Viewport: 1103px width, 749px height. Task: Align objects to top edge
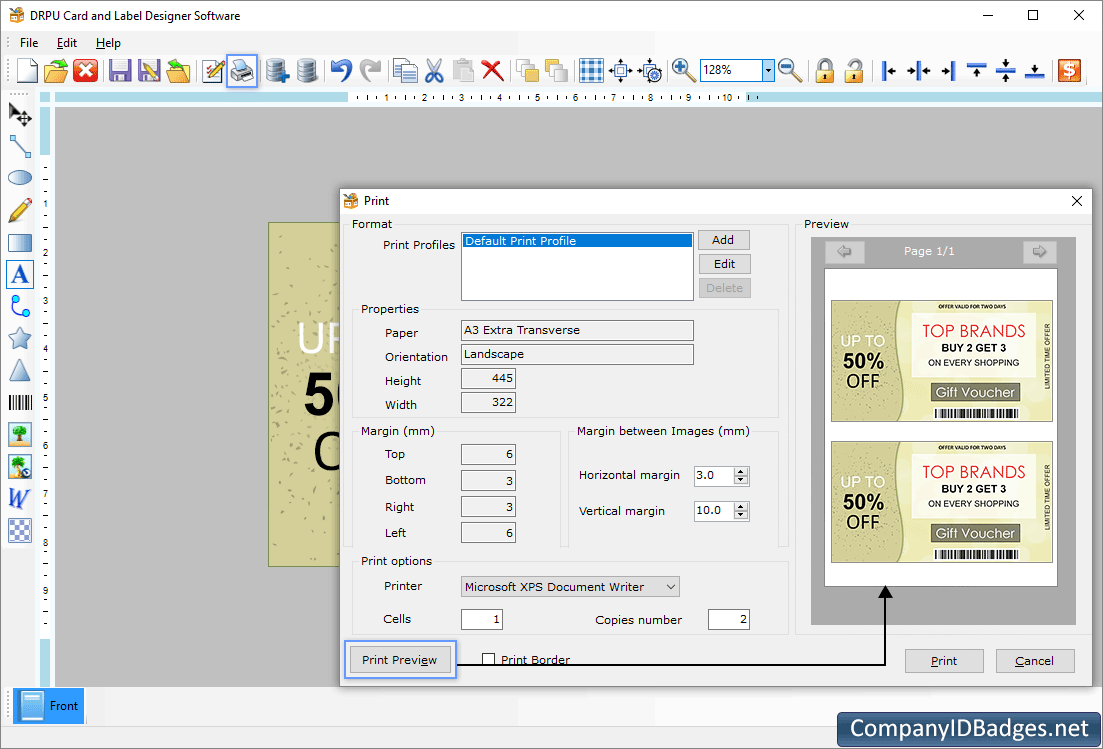click(976, 70)
